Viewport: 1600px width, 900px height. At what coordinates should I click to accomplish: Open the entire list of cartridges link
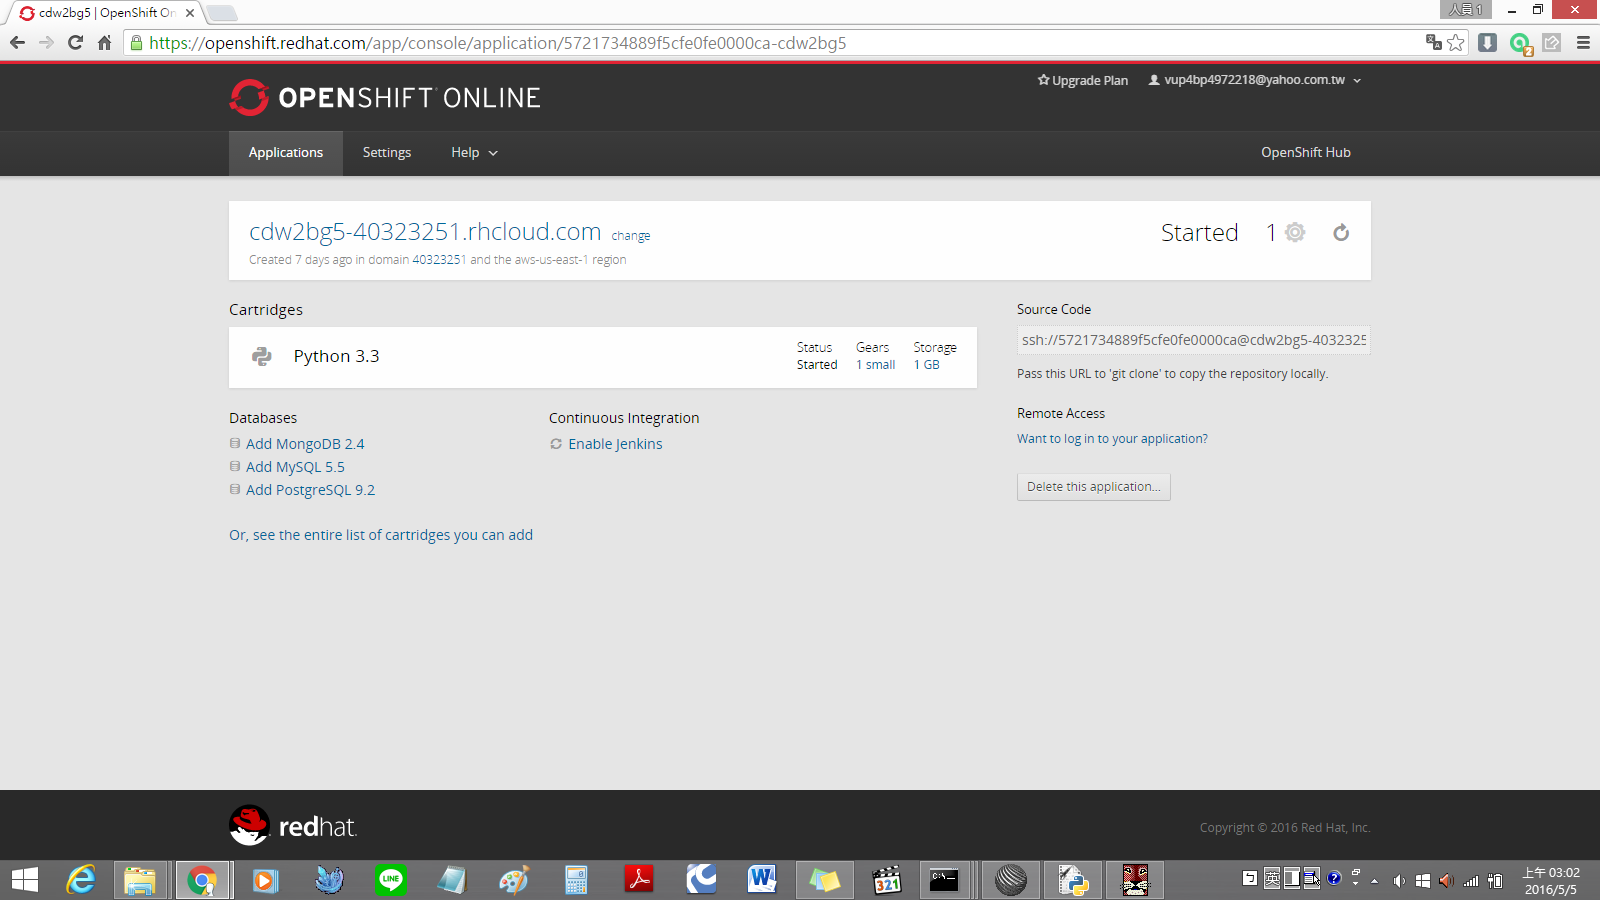click(x=381, y=535)
